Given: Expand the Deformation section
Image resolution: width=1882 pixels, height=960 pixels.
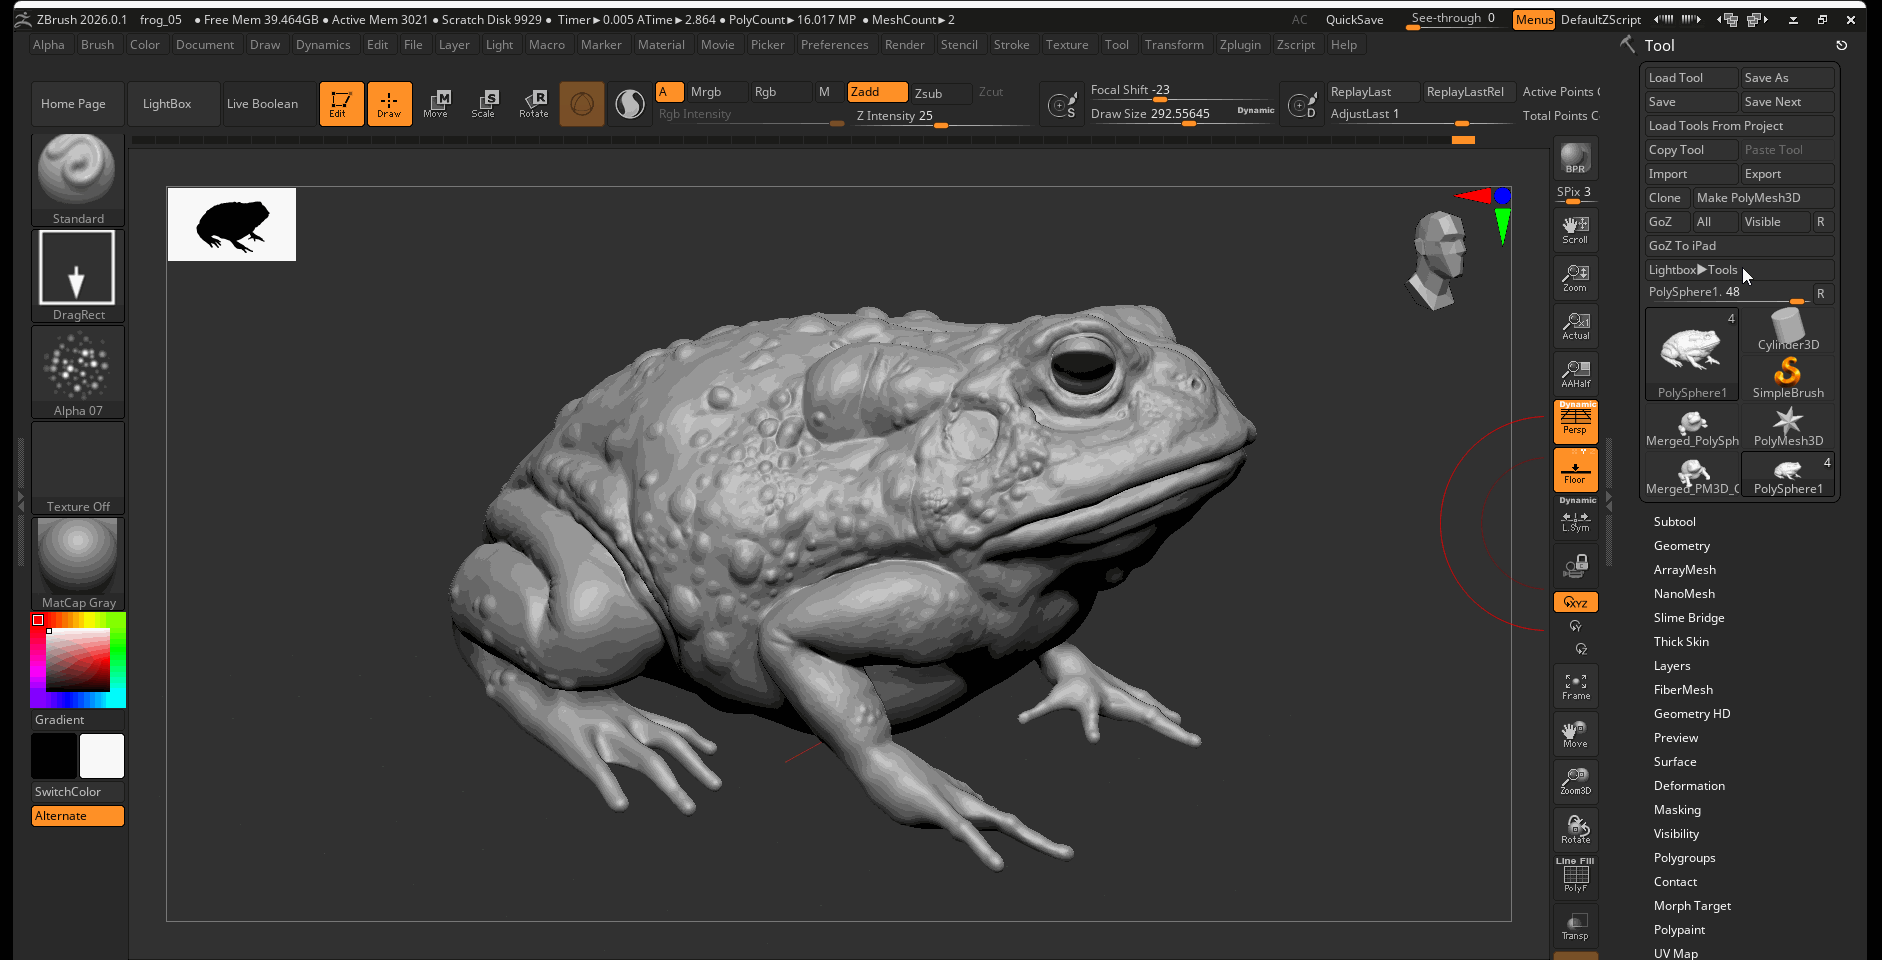Looking at the screenshot, I should [x=1688, y=786].
